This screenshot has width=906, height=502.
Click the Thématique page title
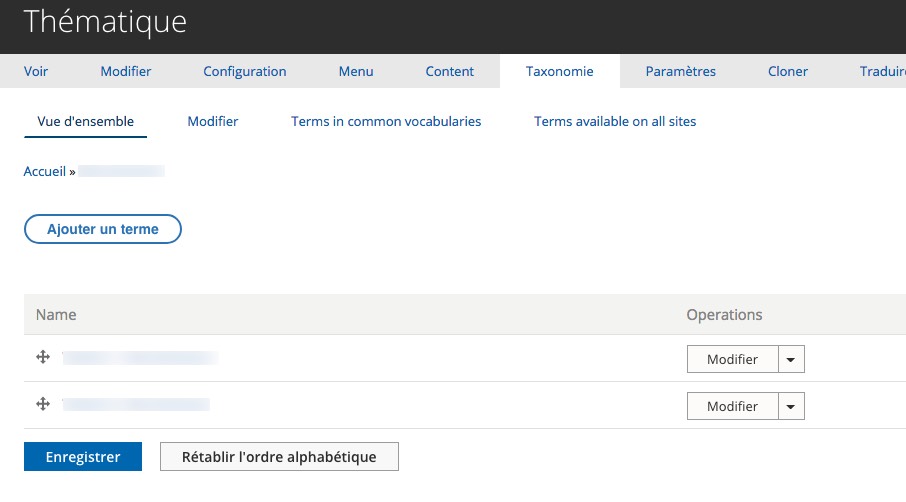tap(105, 22)
